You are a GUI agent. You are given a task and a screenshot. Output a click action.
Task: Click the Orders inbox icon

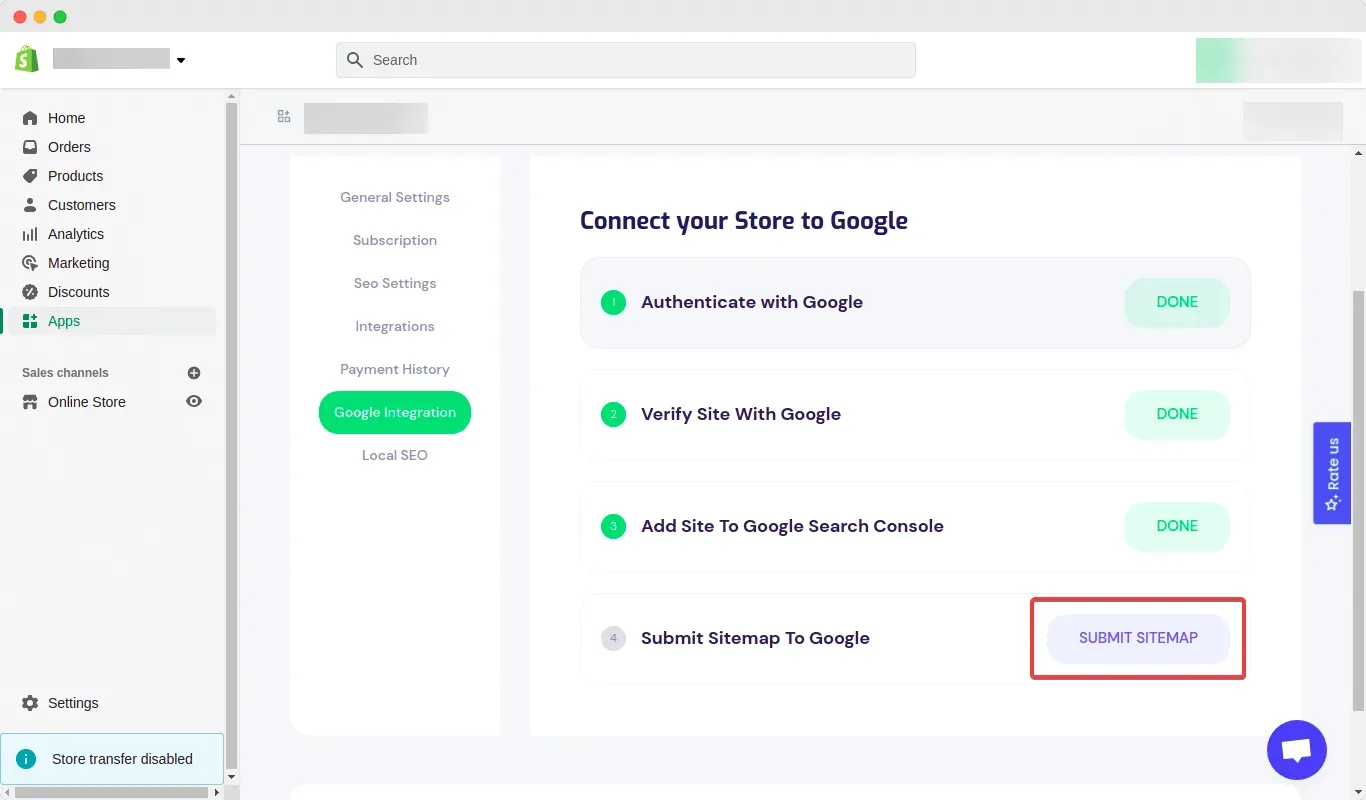point(30,147)
